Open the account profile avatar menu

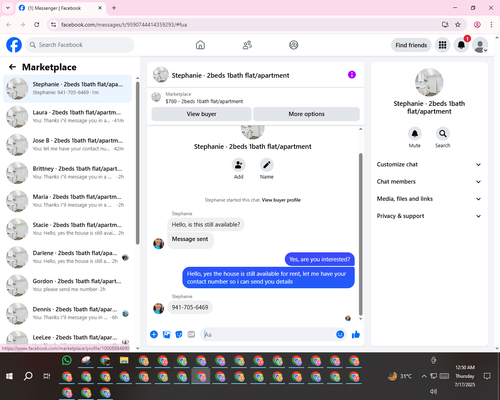[480, 45]
